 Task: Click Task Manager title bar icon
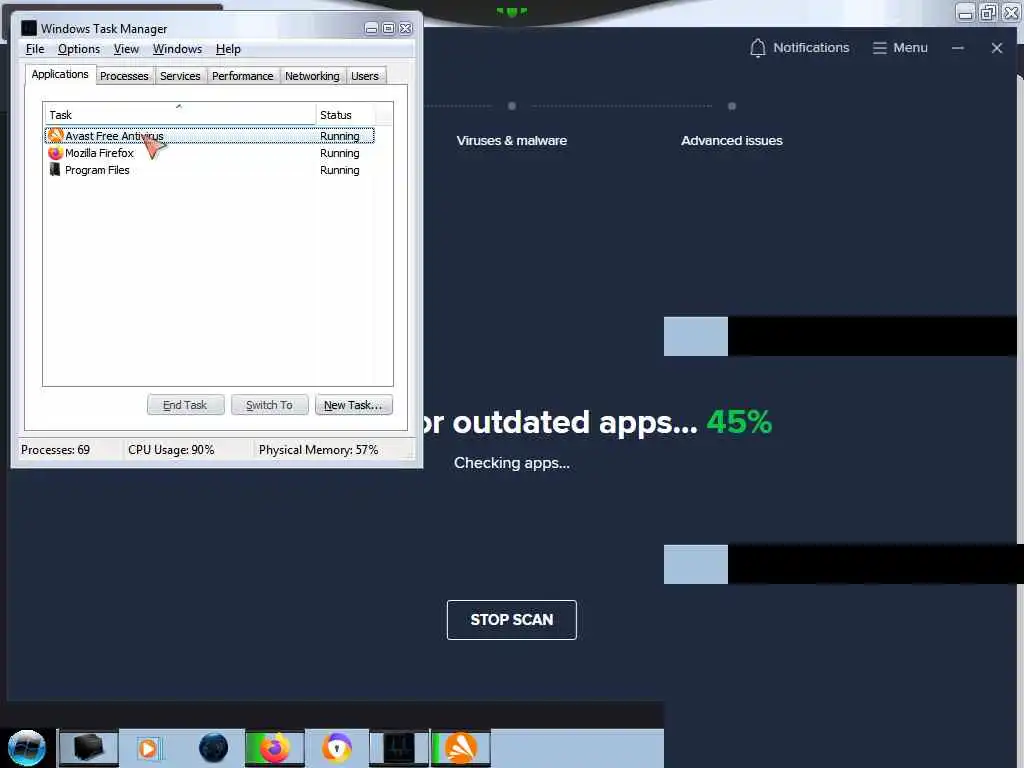(29, 28)
